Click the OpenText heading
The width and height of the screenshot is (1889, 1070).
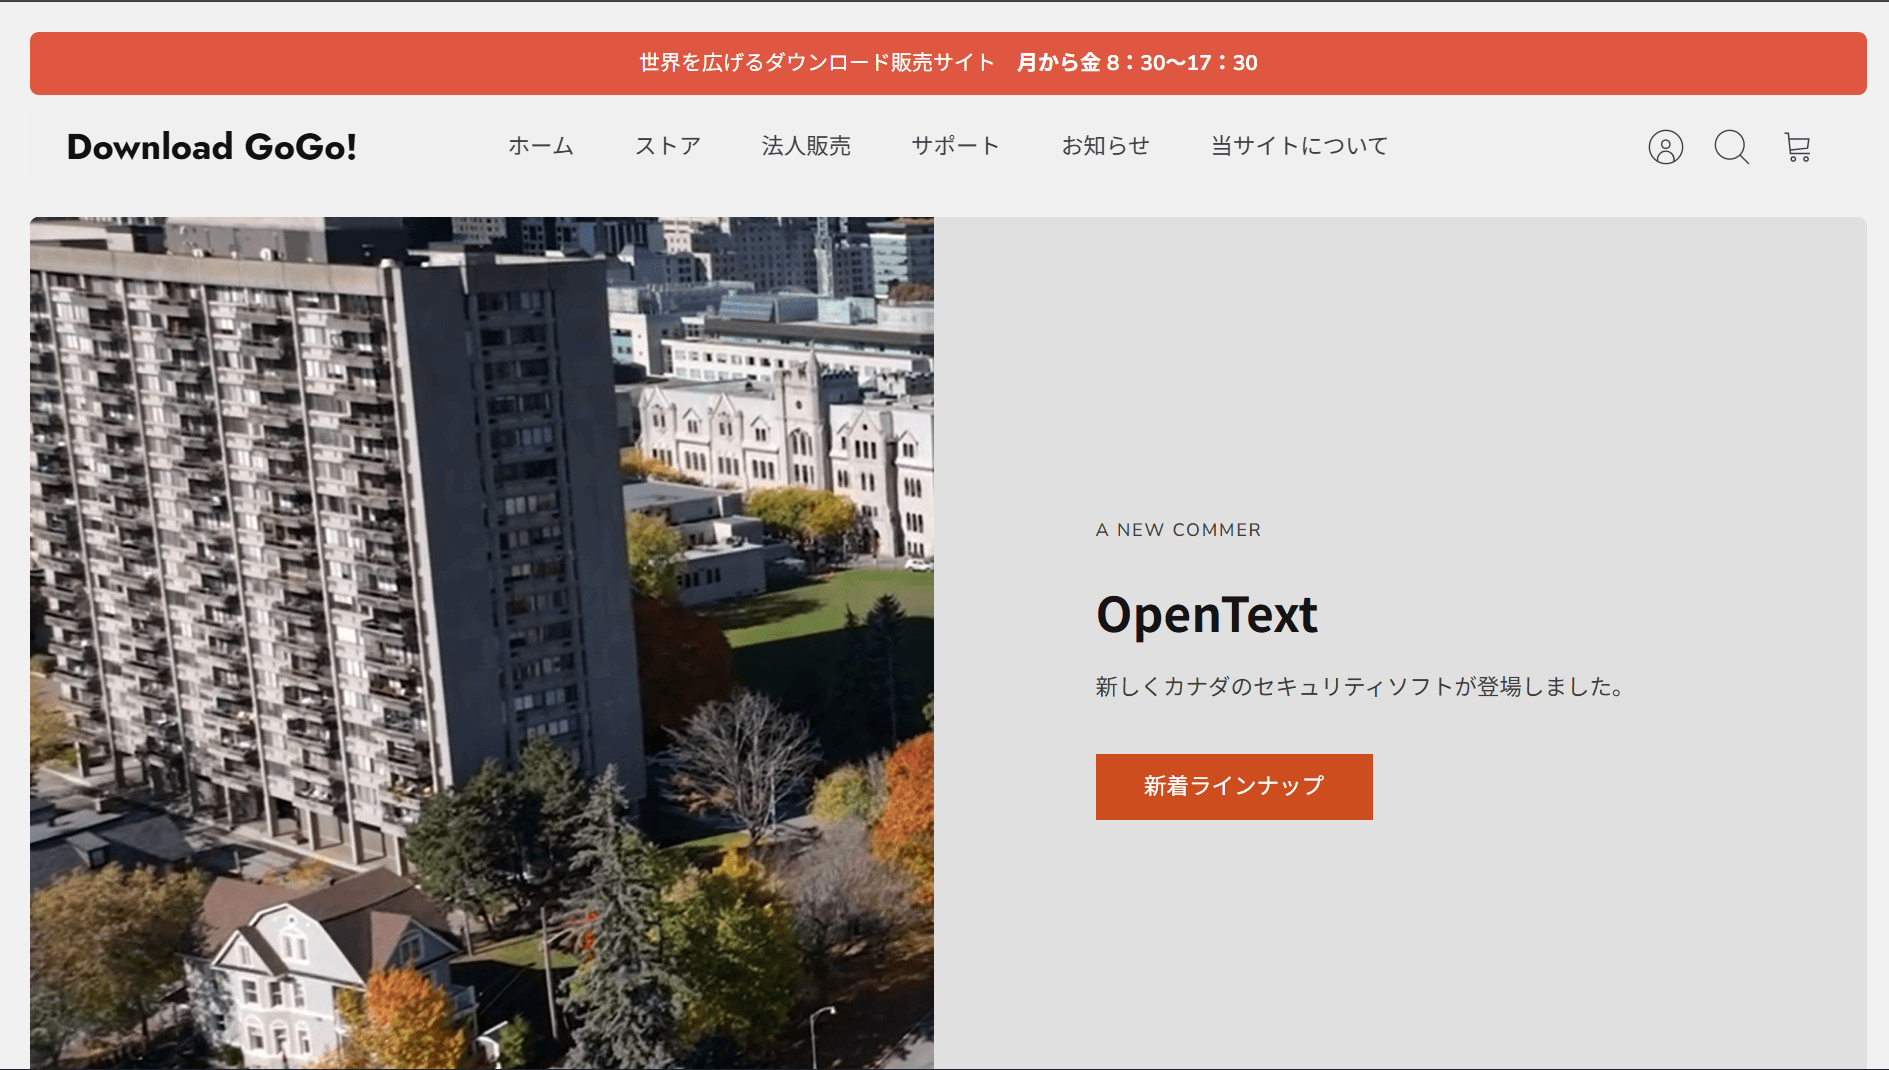(x=1207, y=615)
